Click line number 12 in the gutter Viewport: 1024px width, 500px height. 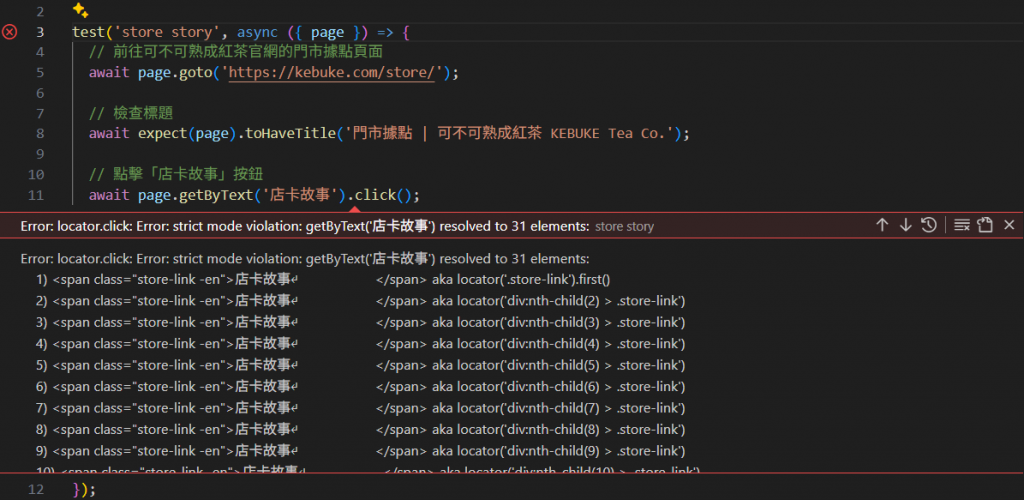pos(37,489)
